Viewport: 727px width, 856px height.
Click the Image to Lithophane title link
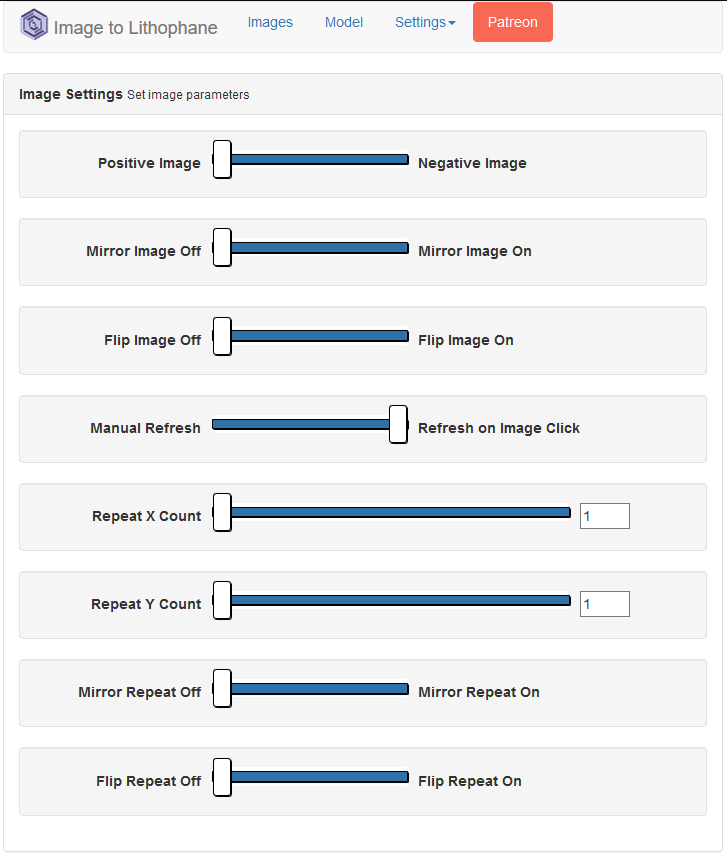pyautogui.click(x=135, y=27)
